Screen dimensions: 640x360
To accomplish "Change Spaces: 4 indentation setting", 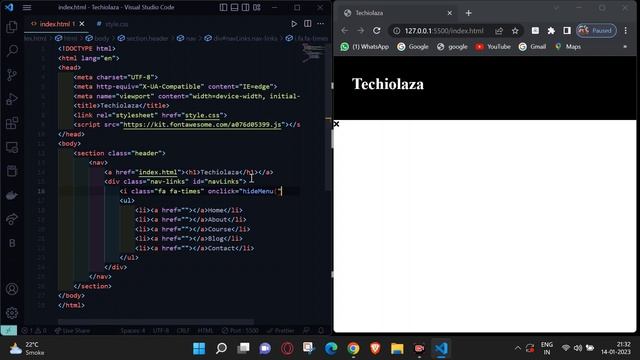I will click(133, 331).
